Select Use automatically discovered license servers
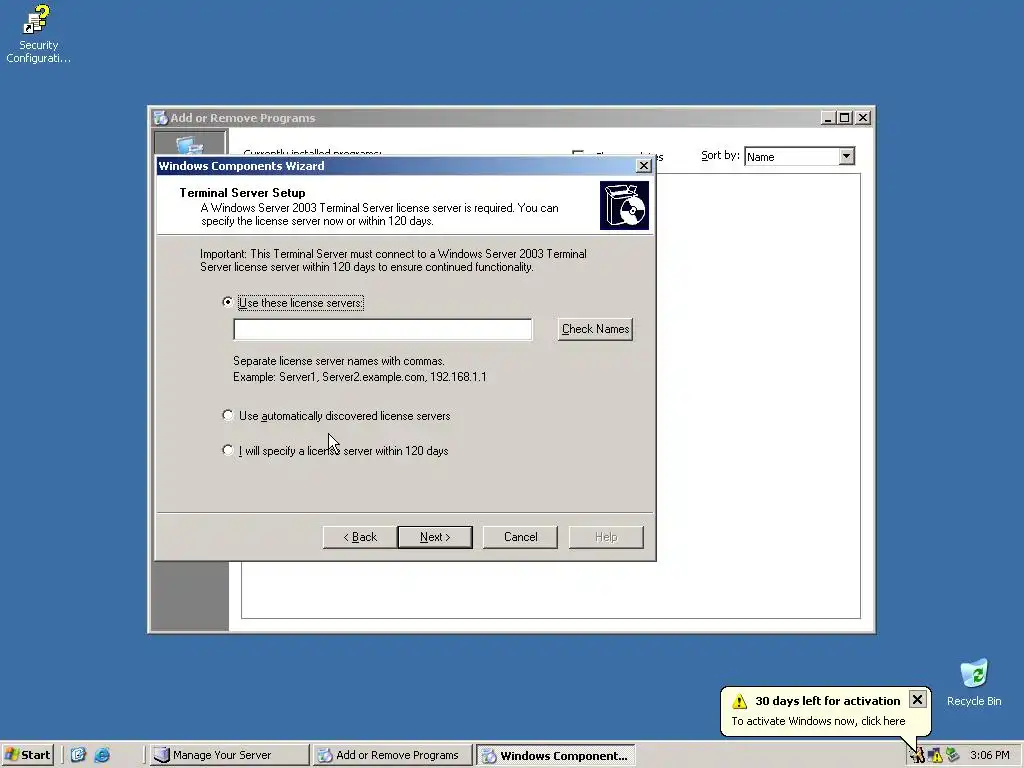The image size is (1024, 768). point(228,415)
